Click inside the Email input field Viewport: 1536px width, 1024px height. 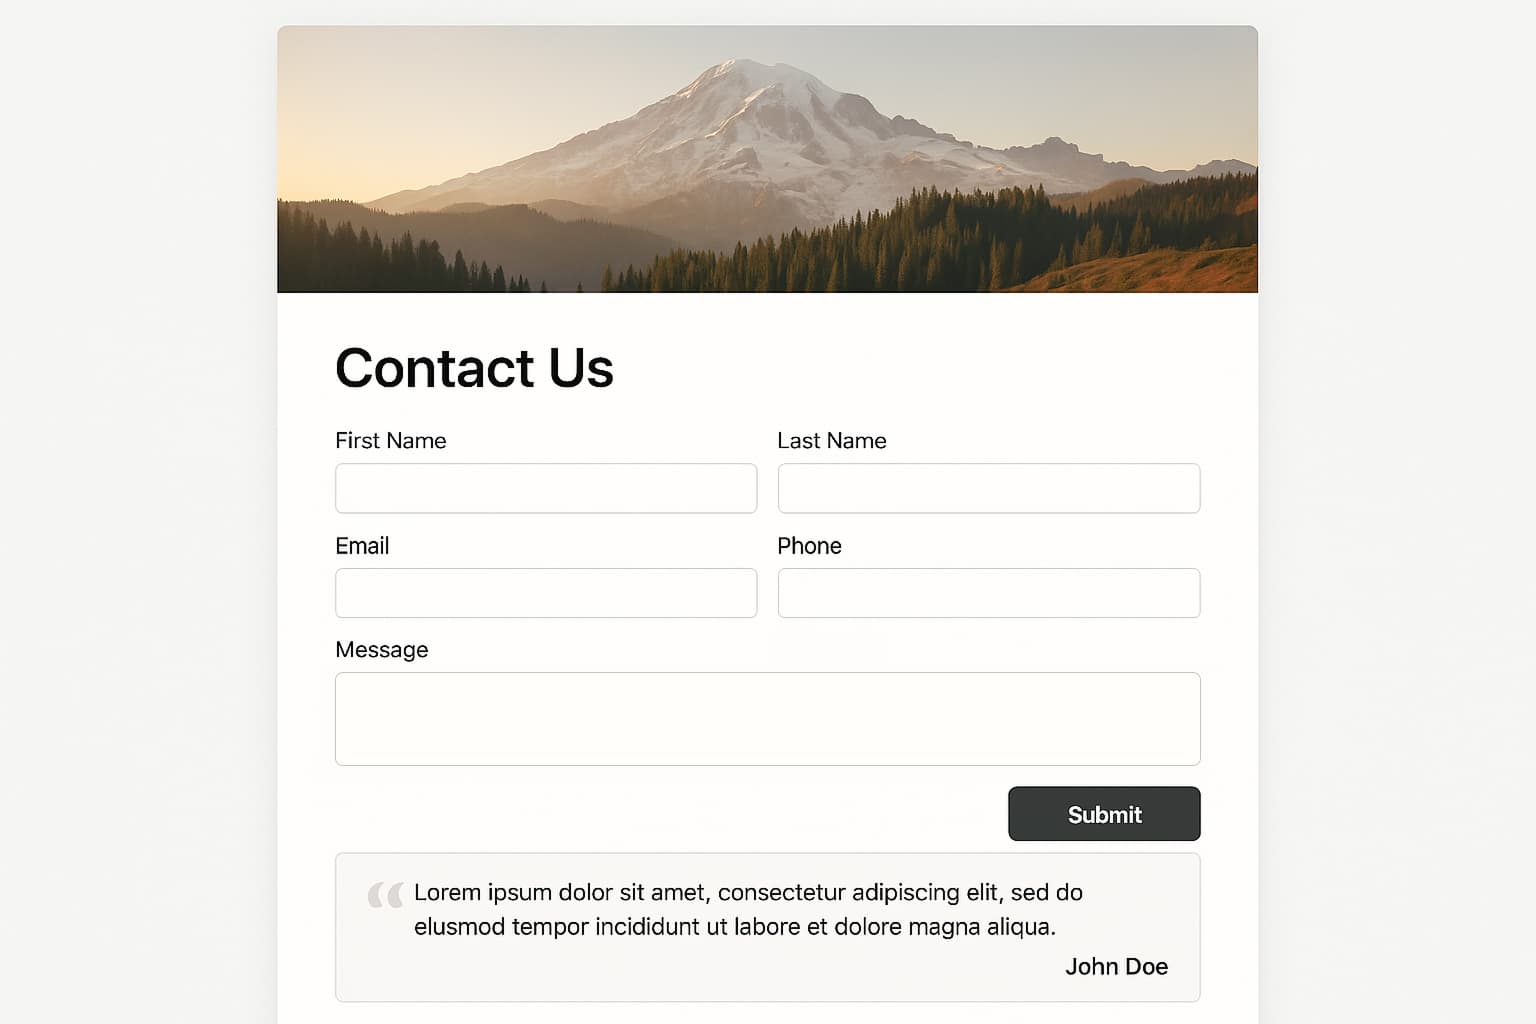545,592
